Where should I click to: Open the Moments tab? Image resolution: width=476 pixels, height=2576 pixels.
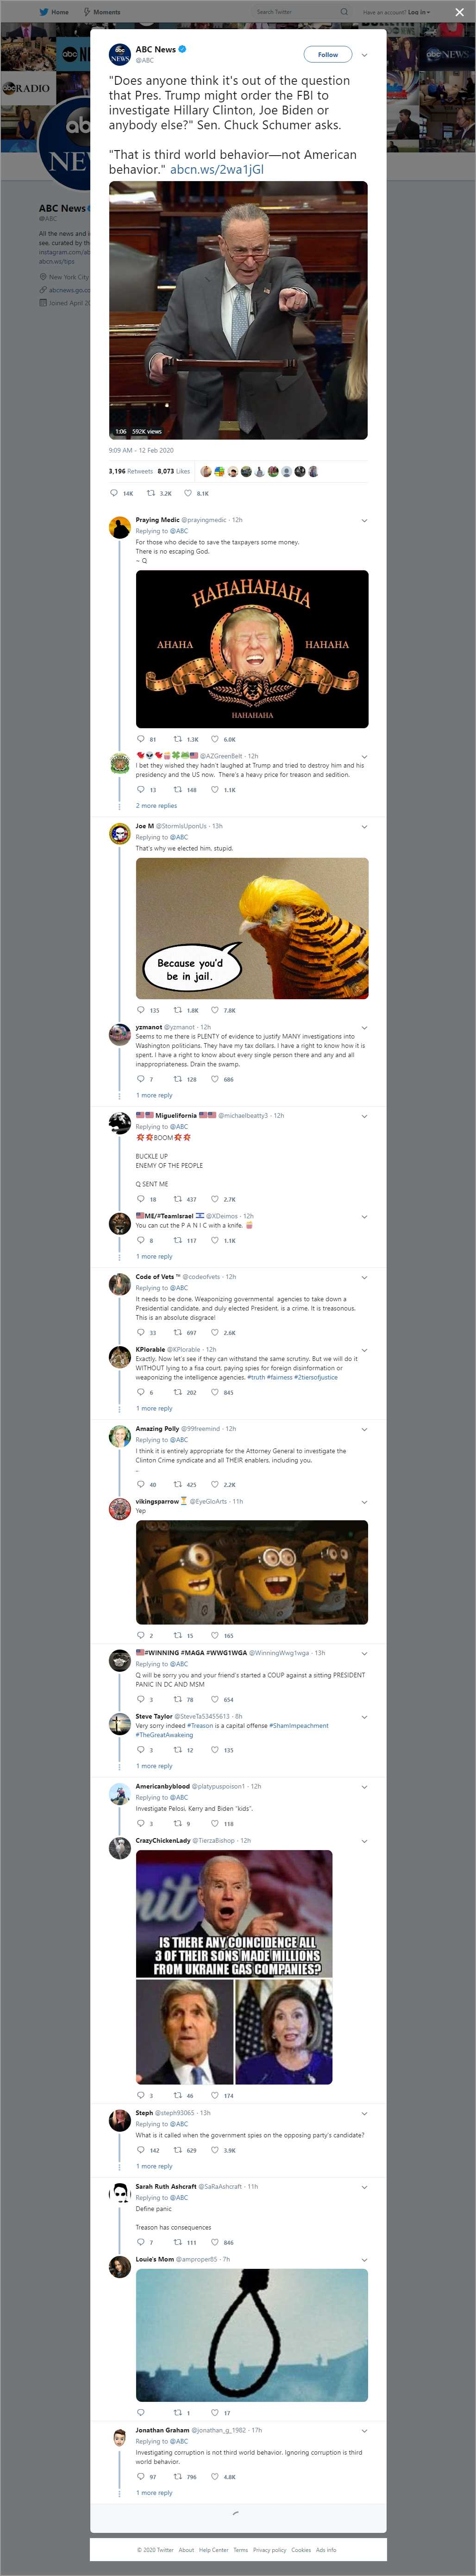(x=102, y=12)
